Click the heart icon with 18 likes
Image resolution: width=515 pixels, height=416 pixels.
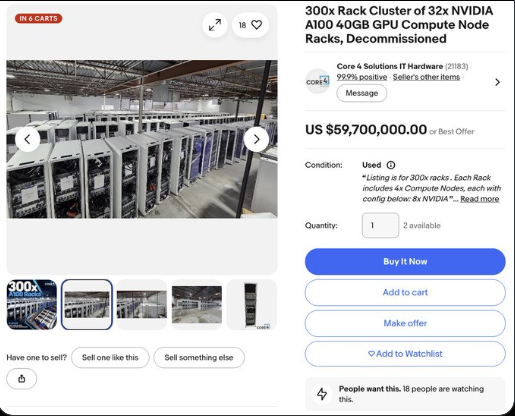click(250, 25)
